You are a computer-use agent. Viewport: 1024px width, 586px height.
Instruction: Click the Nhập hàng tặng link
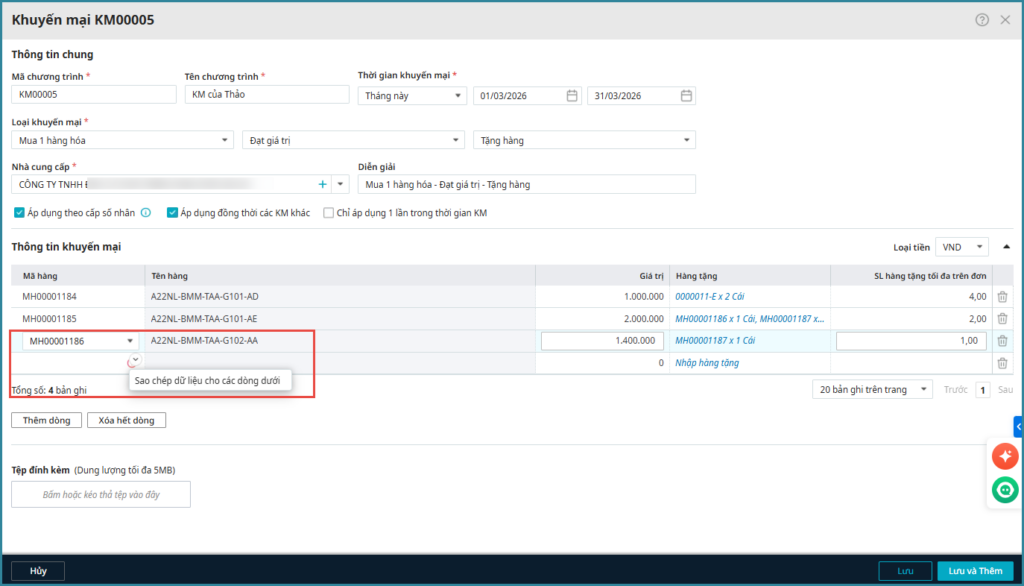point(707,363)
